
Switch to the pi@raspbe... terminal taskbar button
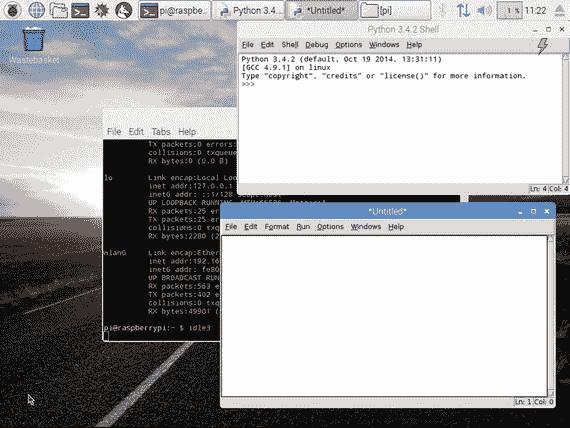click(174, 11)
